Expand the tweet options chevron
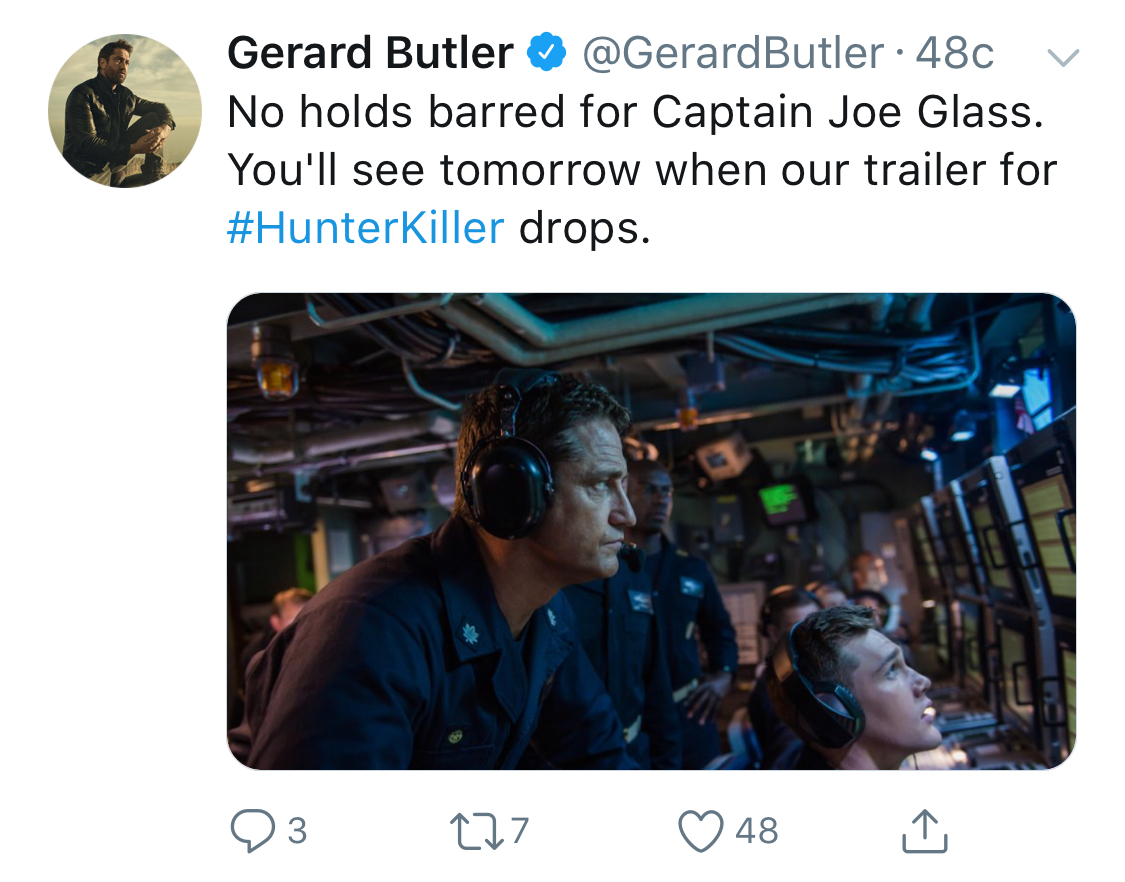The height and width of the screenshot is (882, 1125). pyautogui.click(x=1062, y=58)
